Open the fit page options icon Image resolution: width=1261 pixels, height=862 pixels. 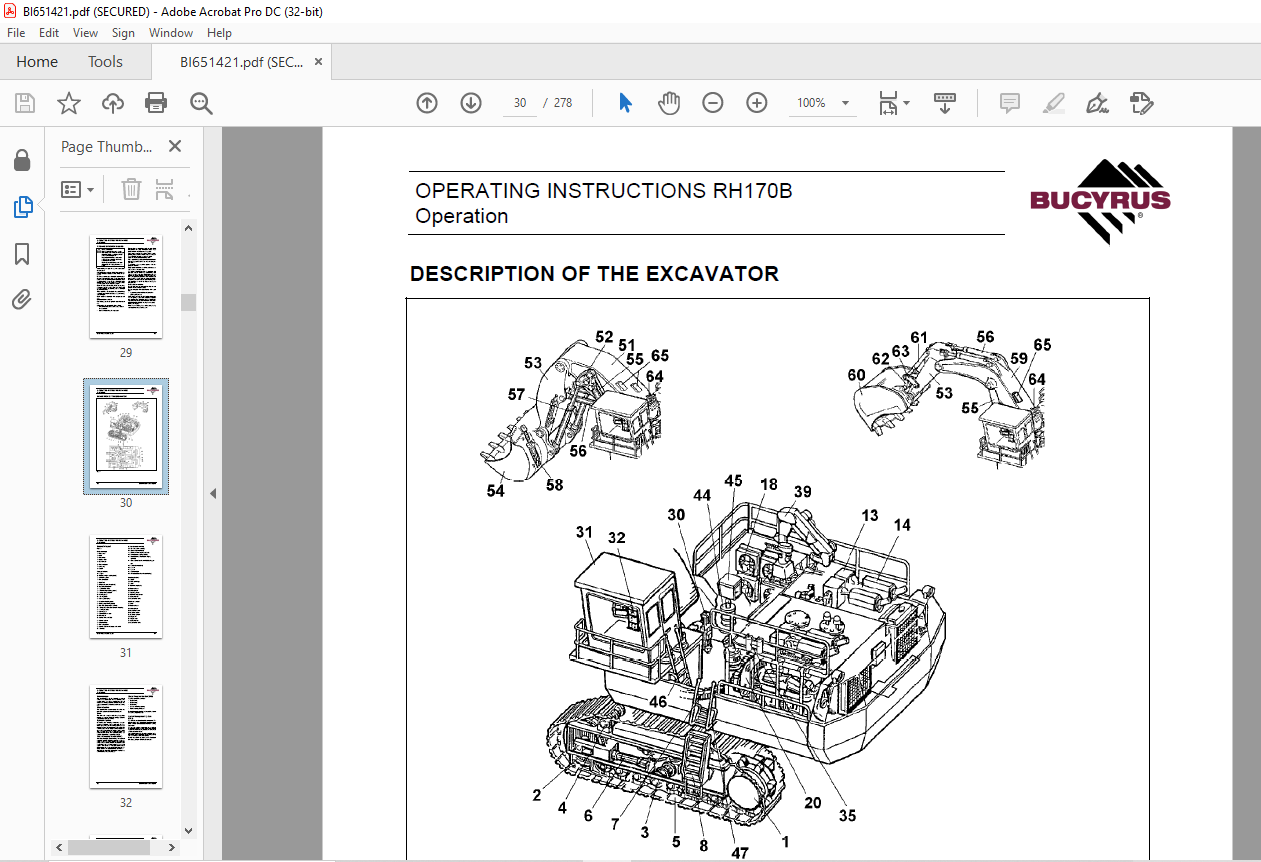(893, 103)
